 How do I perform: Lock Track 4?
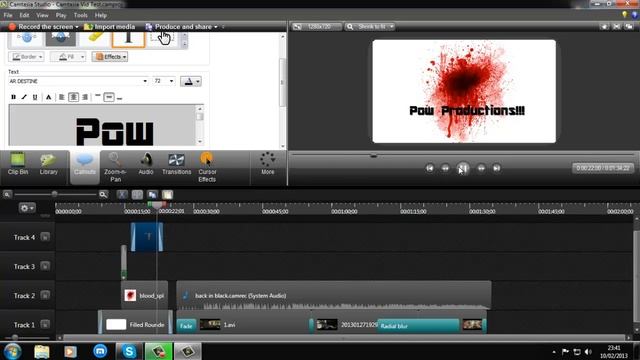pyautogui.click(x=45, y=237)
